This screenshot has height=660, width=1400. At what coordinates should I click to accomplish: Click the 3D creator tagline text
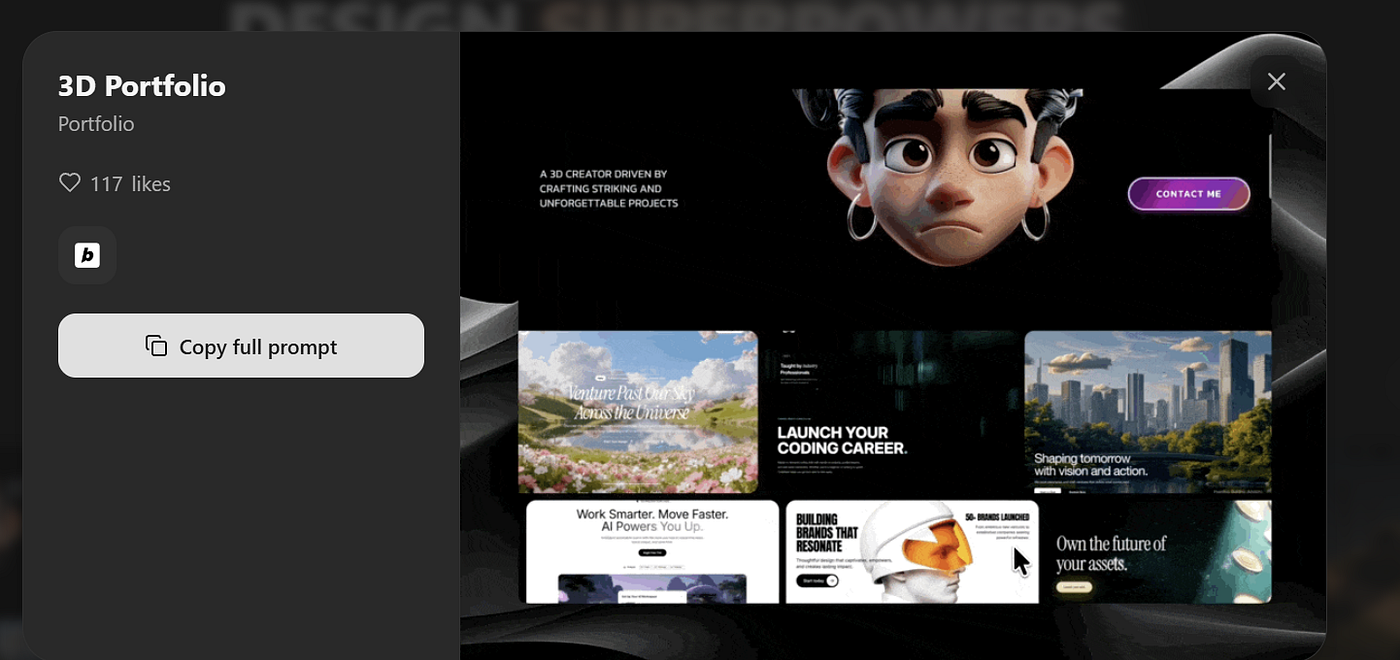pos(609,188)
